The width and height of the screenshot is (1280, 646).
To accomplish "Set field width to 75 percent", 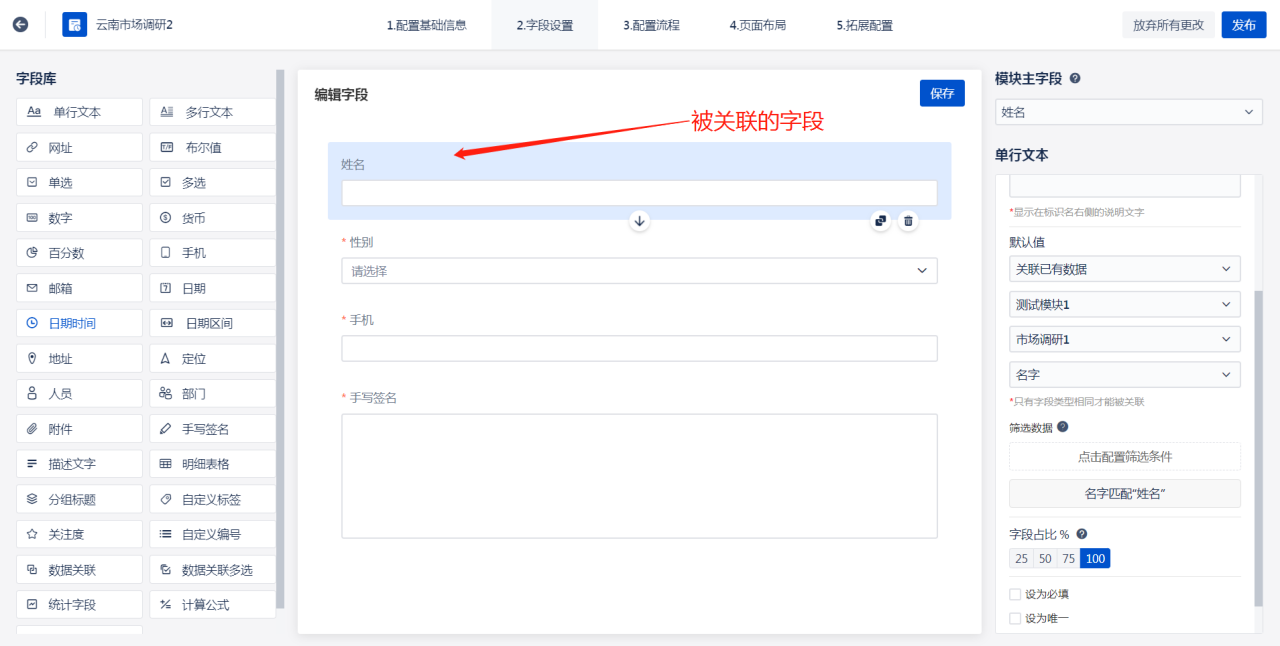I will tap(1069, 558).
